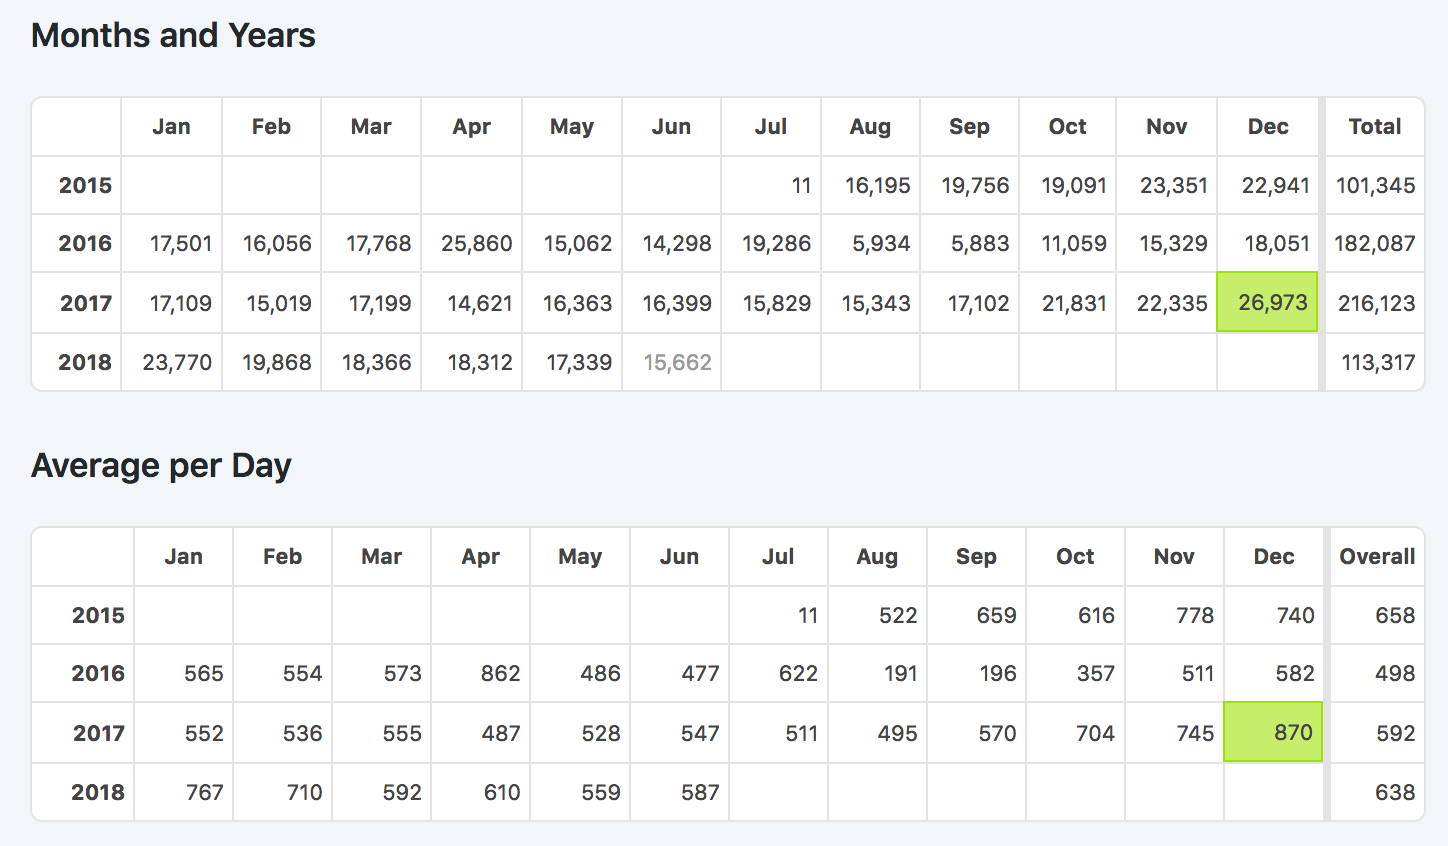
Task: Click the 767 average for January 2018
Action: (204, 792)
